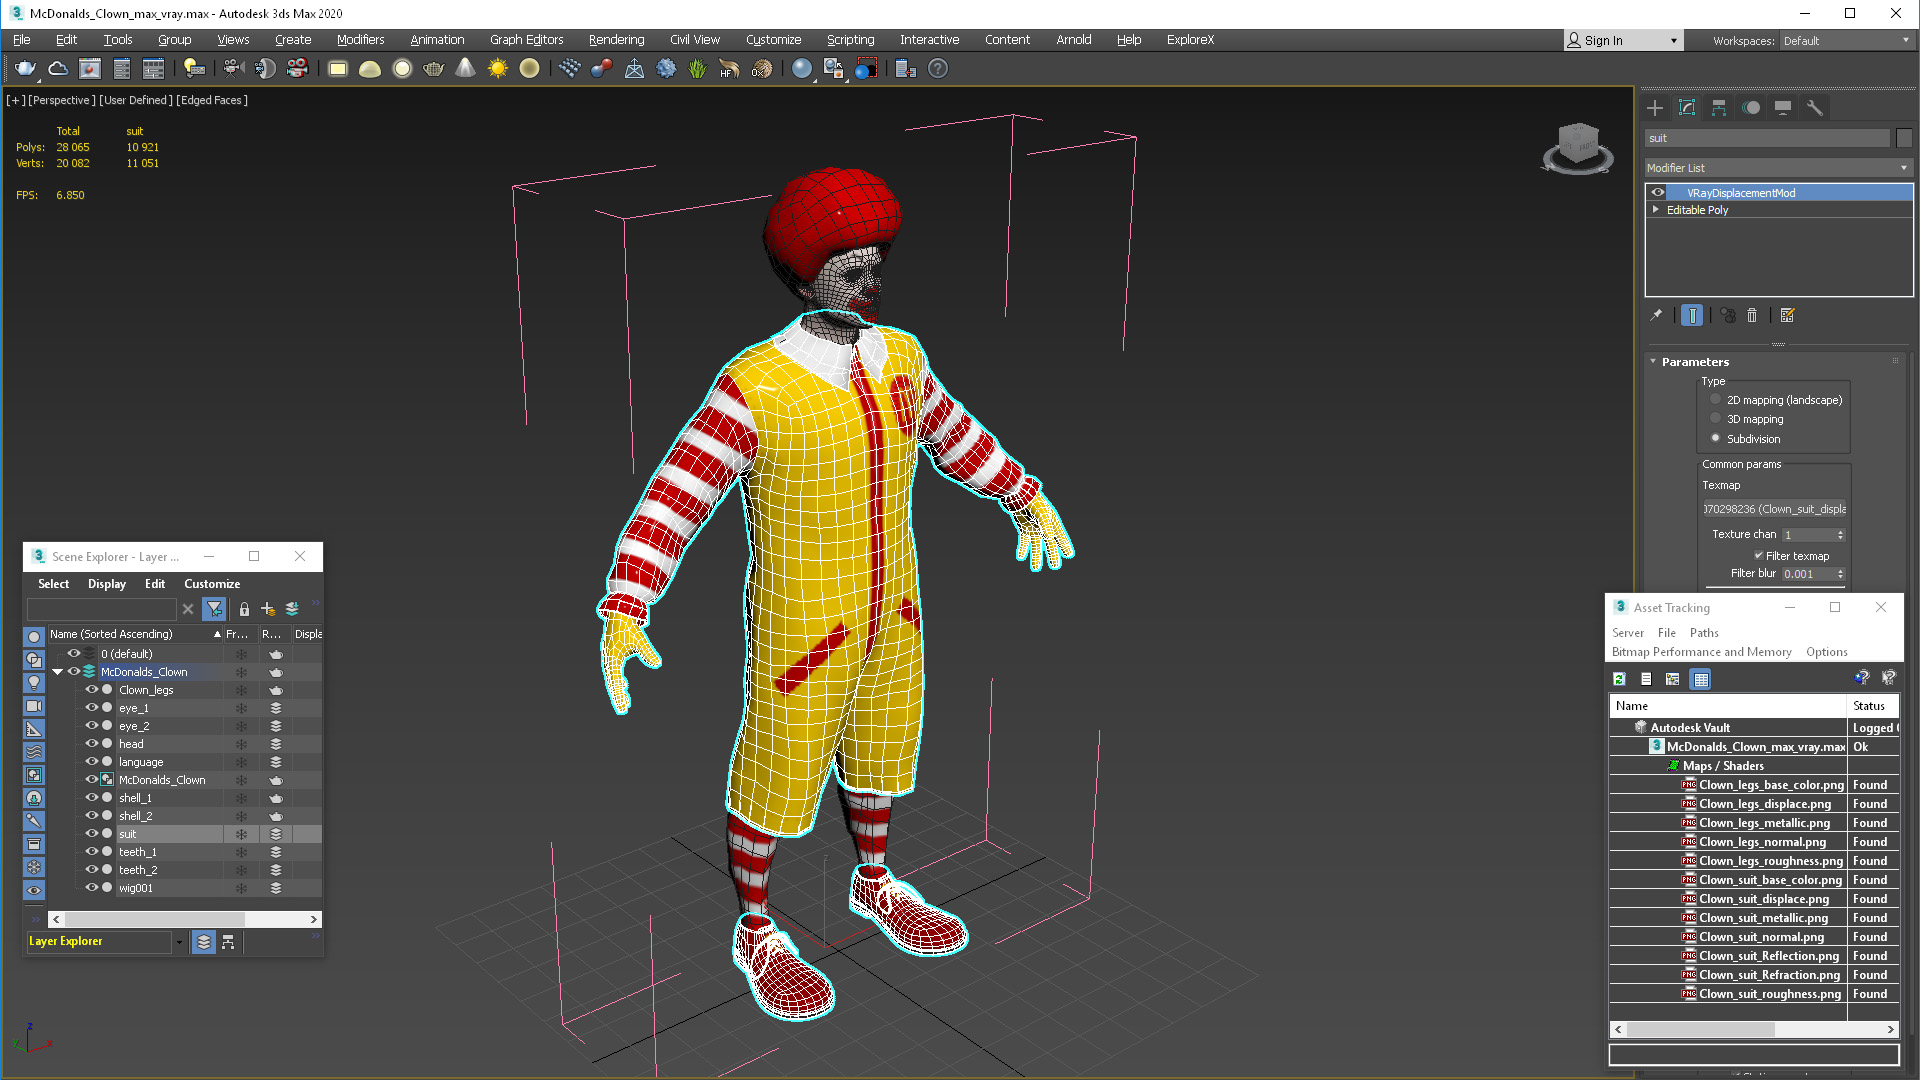The height and width of the screenshot is (1080, 1920).
Task: Click the suit object name field
Action: pyautogui.click(x=1767, y=138)
